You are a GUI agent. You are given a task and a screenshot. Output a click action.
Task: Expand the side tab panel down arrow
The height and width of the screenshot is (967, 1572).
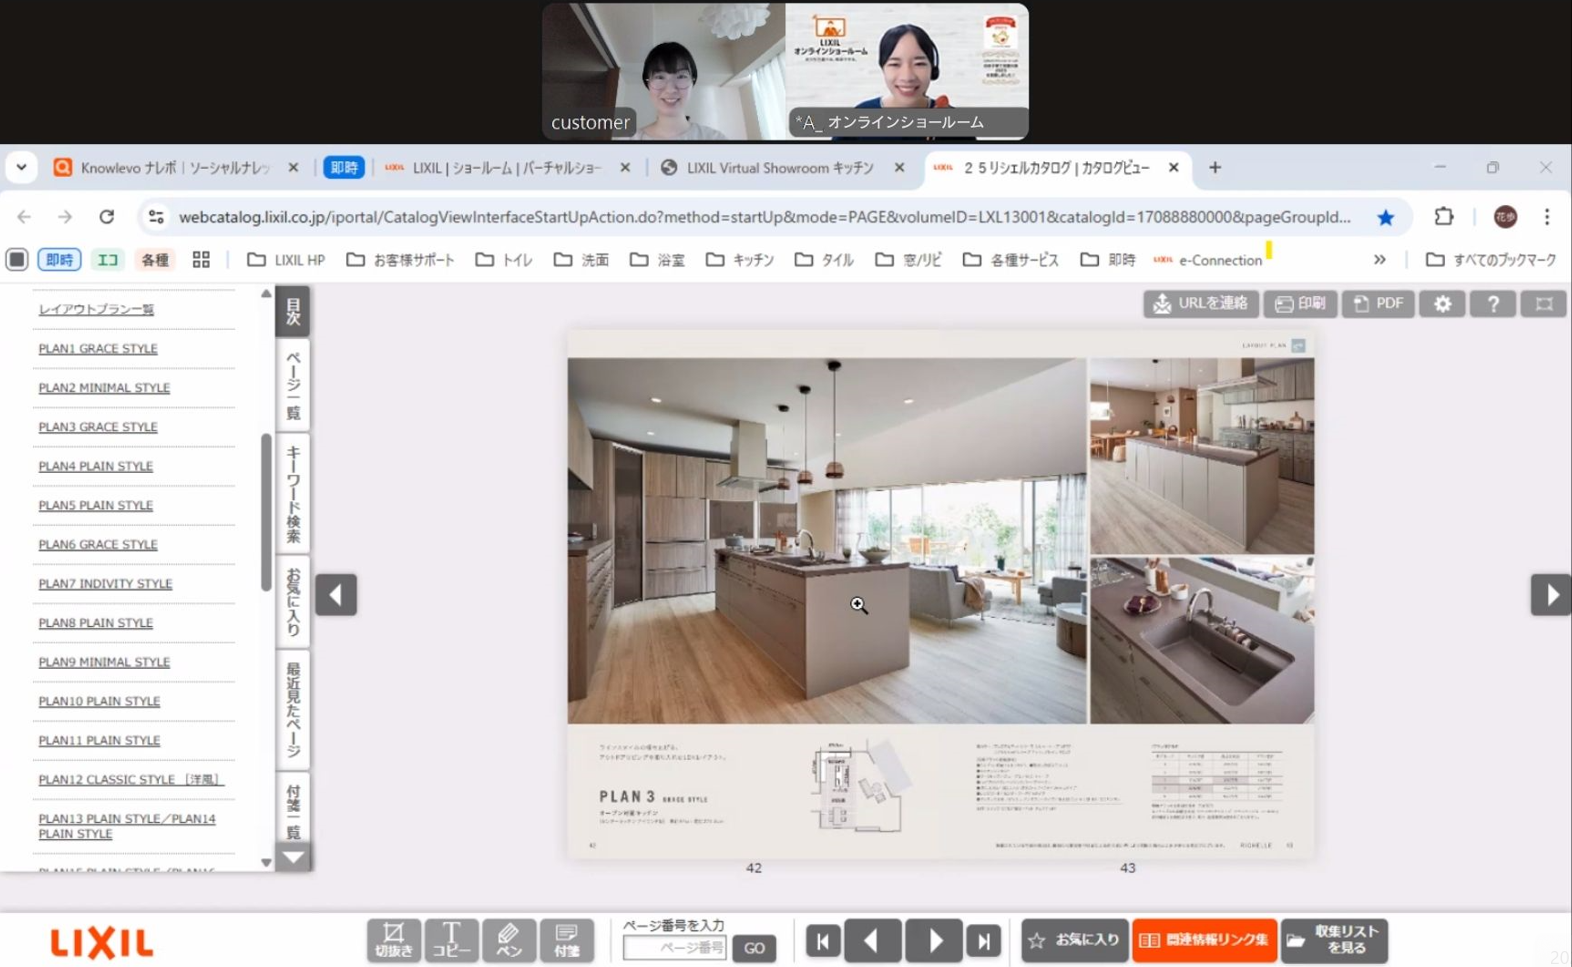(293, 857)
